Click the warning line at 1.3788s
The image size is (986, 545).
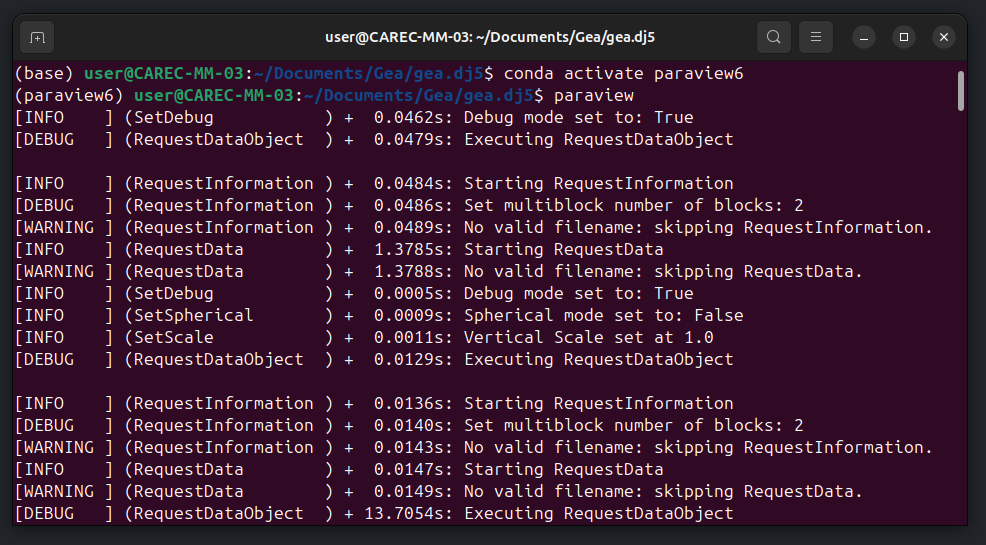439,272
